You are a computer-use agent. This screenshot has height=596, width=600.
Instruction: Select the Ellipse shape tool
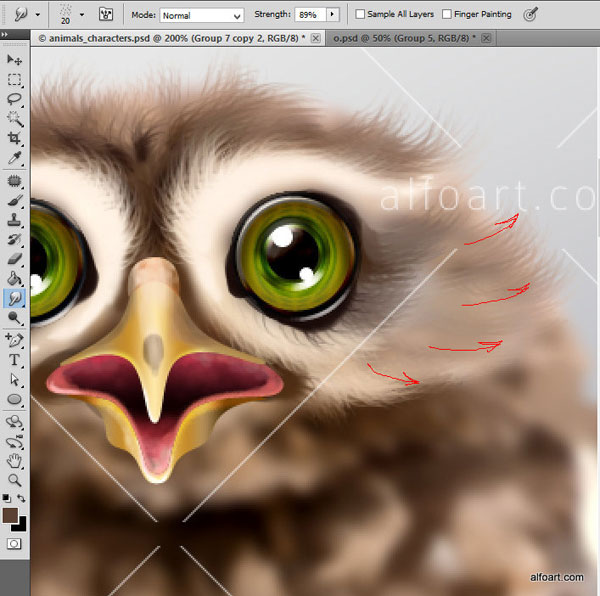(x=15, y=399)
